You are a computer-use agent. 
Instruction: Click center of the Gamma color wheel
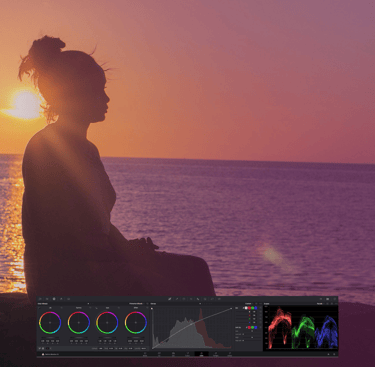79,323
